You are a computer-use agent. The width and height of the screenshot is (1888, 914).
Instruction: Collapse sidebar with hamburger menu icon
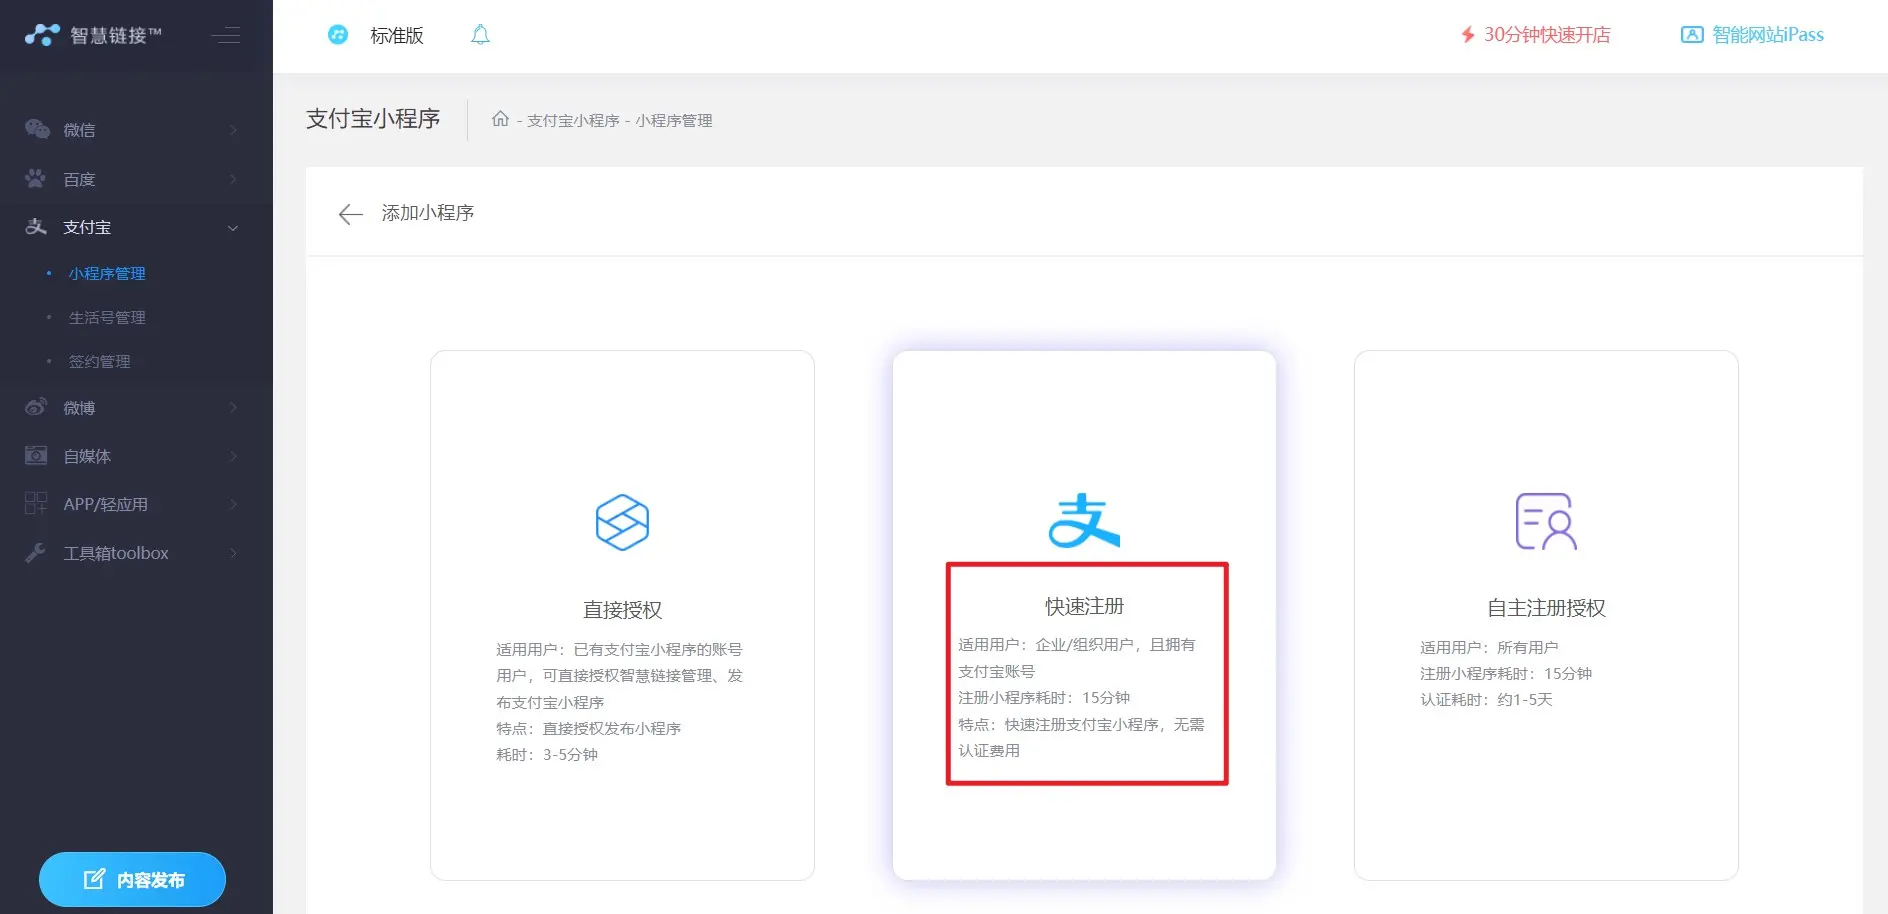(x=226, y=36)
